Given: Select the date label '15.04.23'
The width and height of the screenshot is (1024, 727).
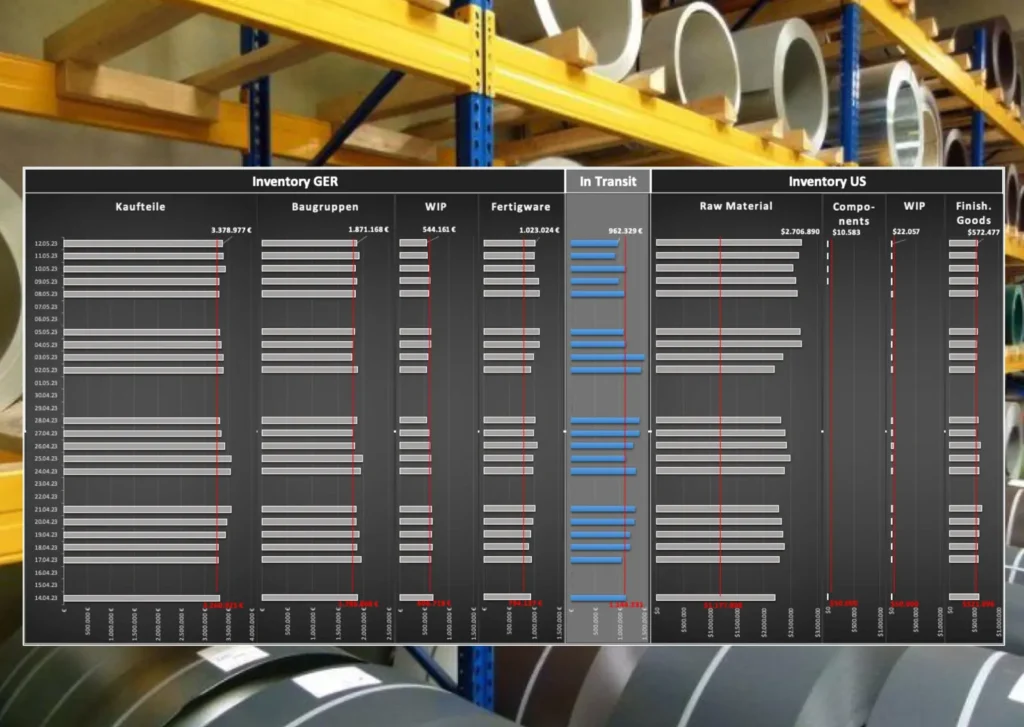Looking at the screenshot, I should (46, 585).
